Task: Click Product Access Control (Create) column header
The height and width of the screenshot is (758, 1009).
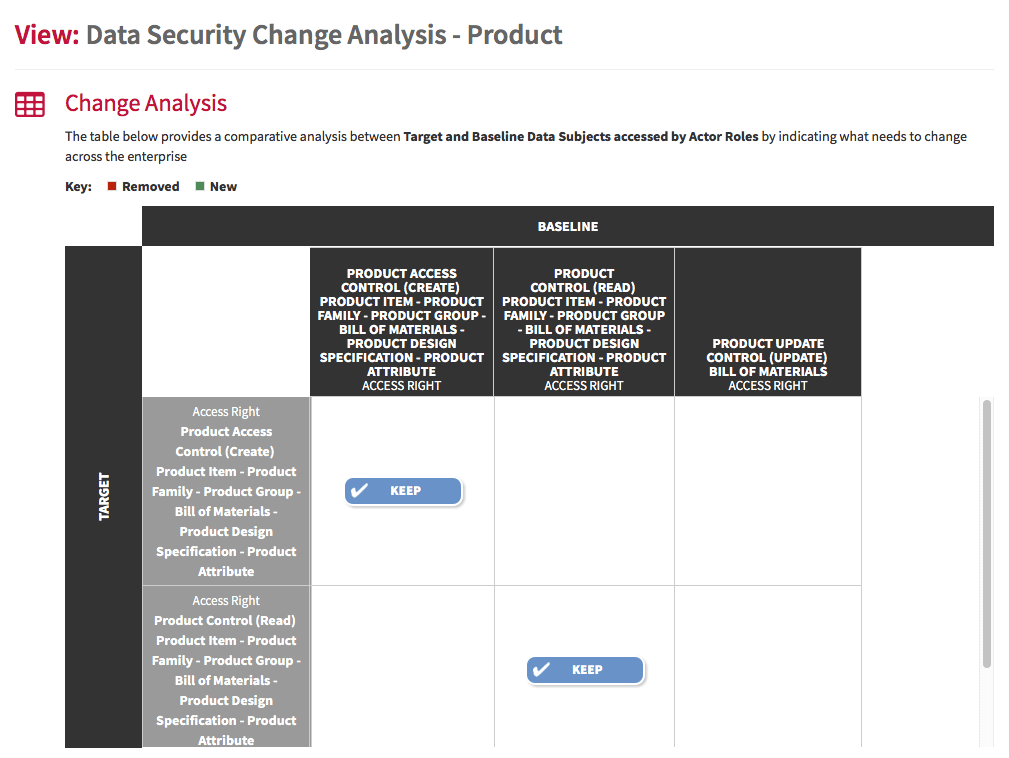Action: (402, 322)
